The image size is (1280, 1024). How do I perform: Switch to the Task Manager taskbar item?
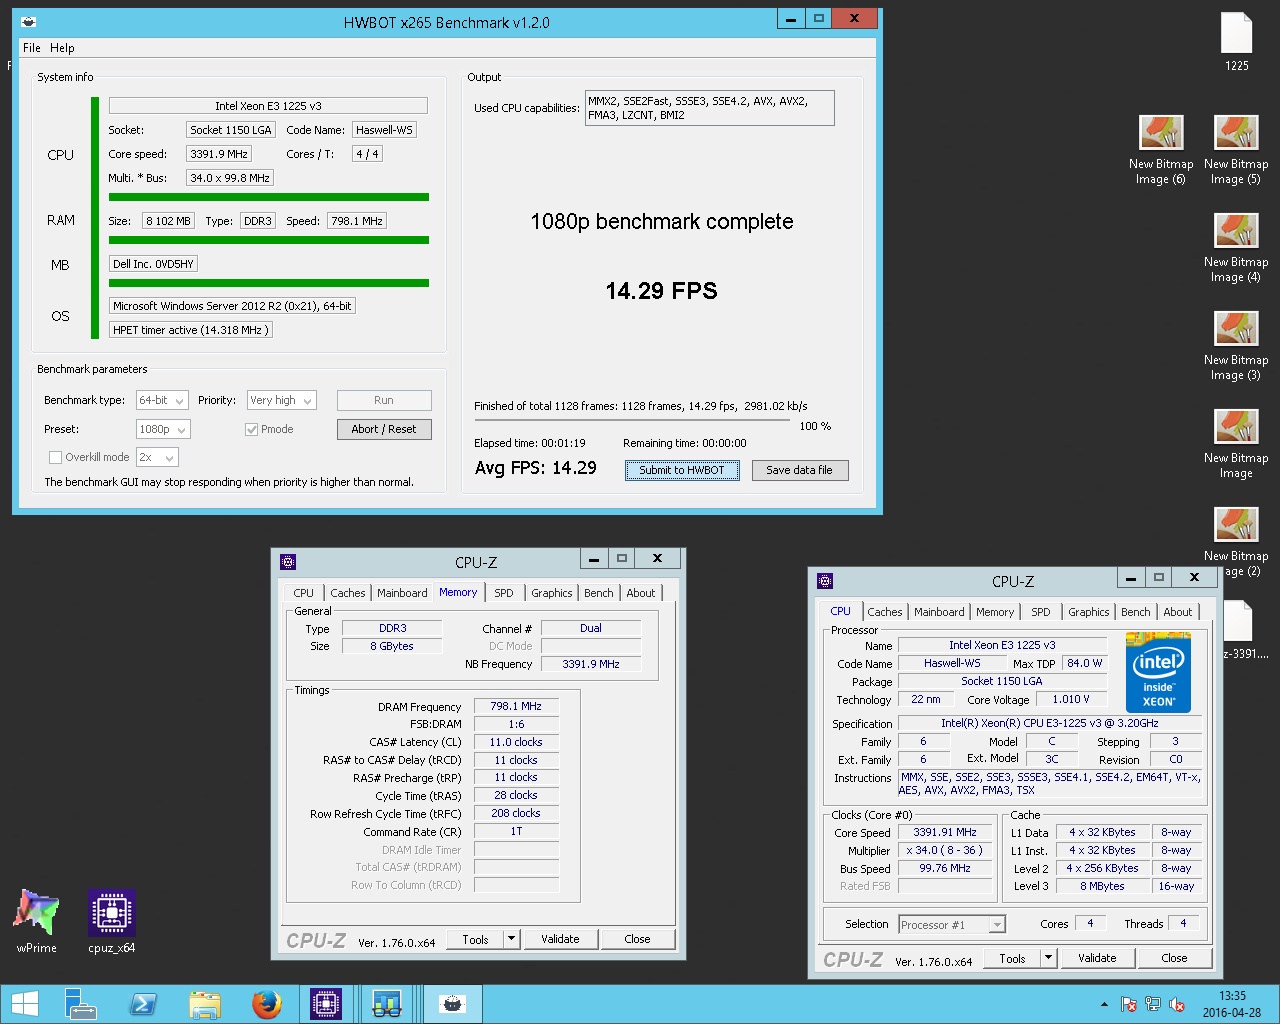tap(388, 1004)
